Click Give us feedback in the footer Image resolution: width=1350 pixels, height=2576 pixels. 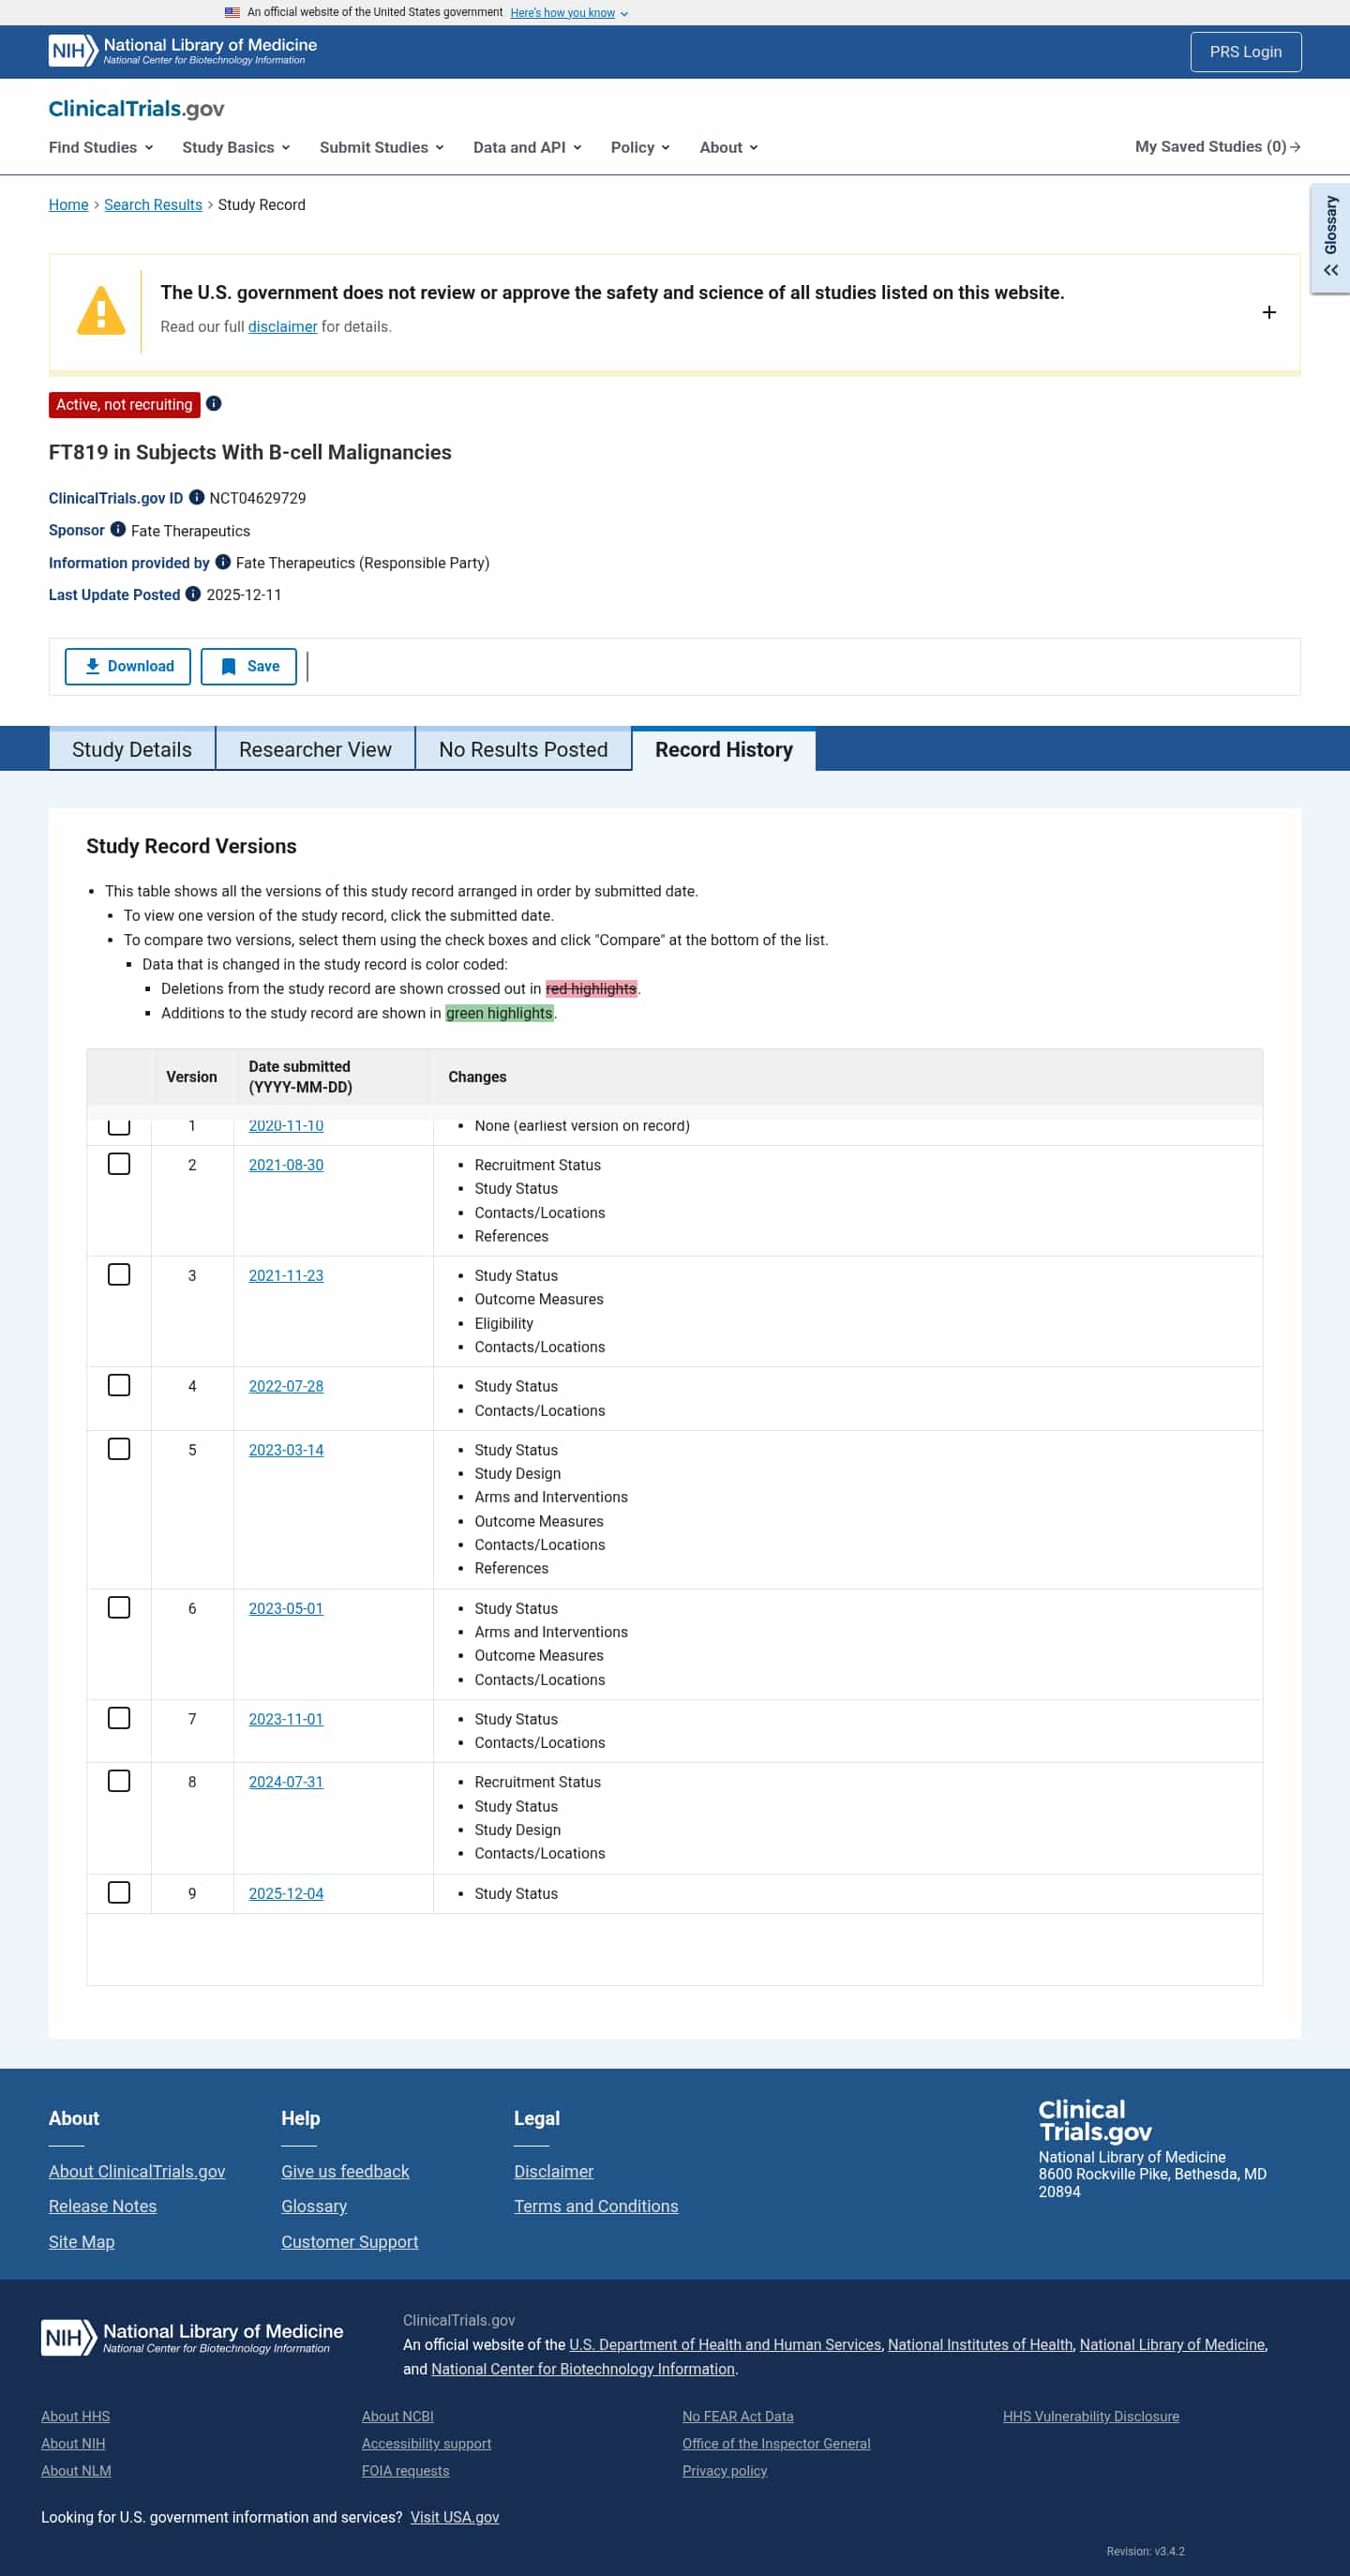click(345, 2171)
